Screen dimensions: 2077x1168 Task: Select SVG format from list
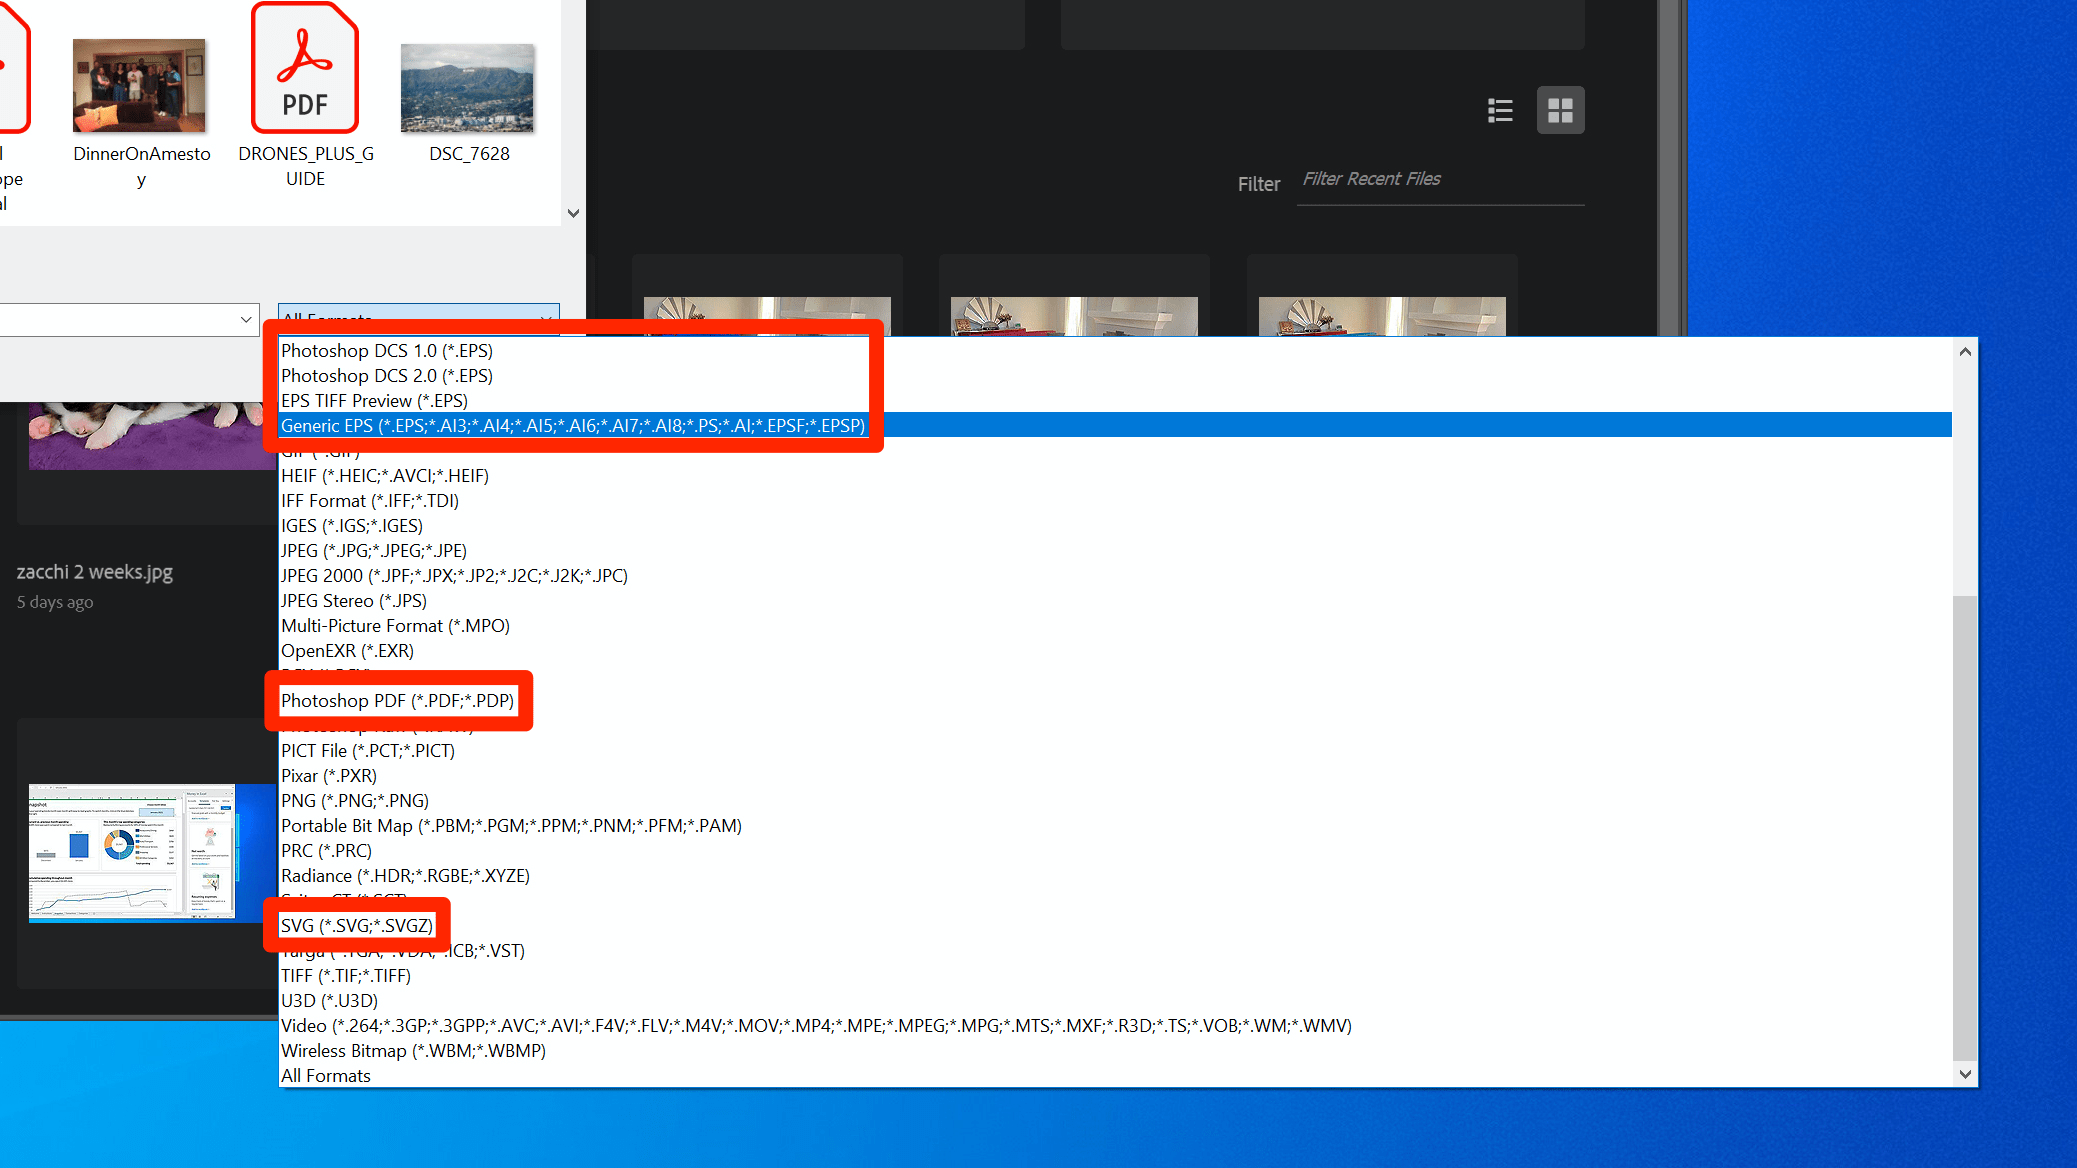click(356, 926)
